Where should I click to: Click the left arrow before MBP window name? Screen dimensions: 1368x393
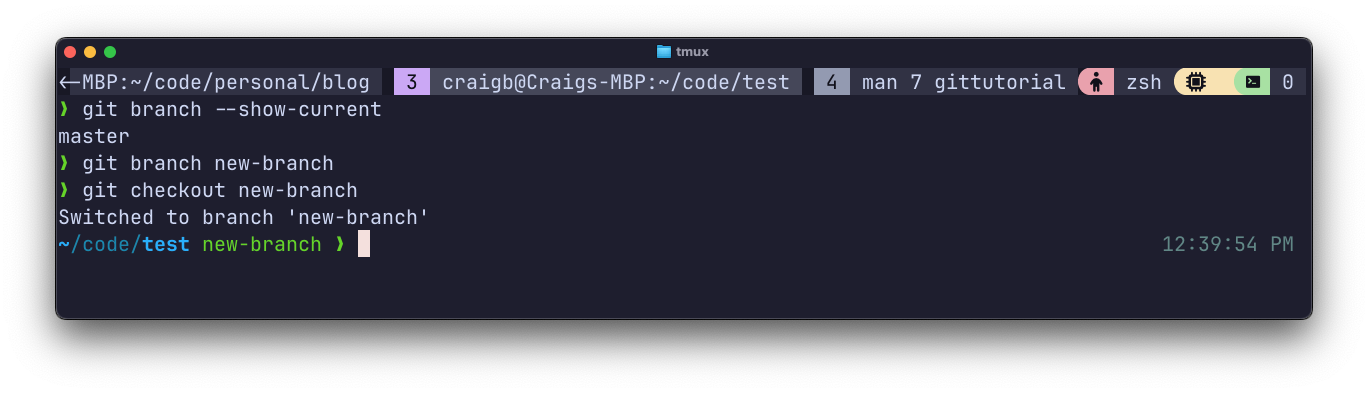pos(70,82)
